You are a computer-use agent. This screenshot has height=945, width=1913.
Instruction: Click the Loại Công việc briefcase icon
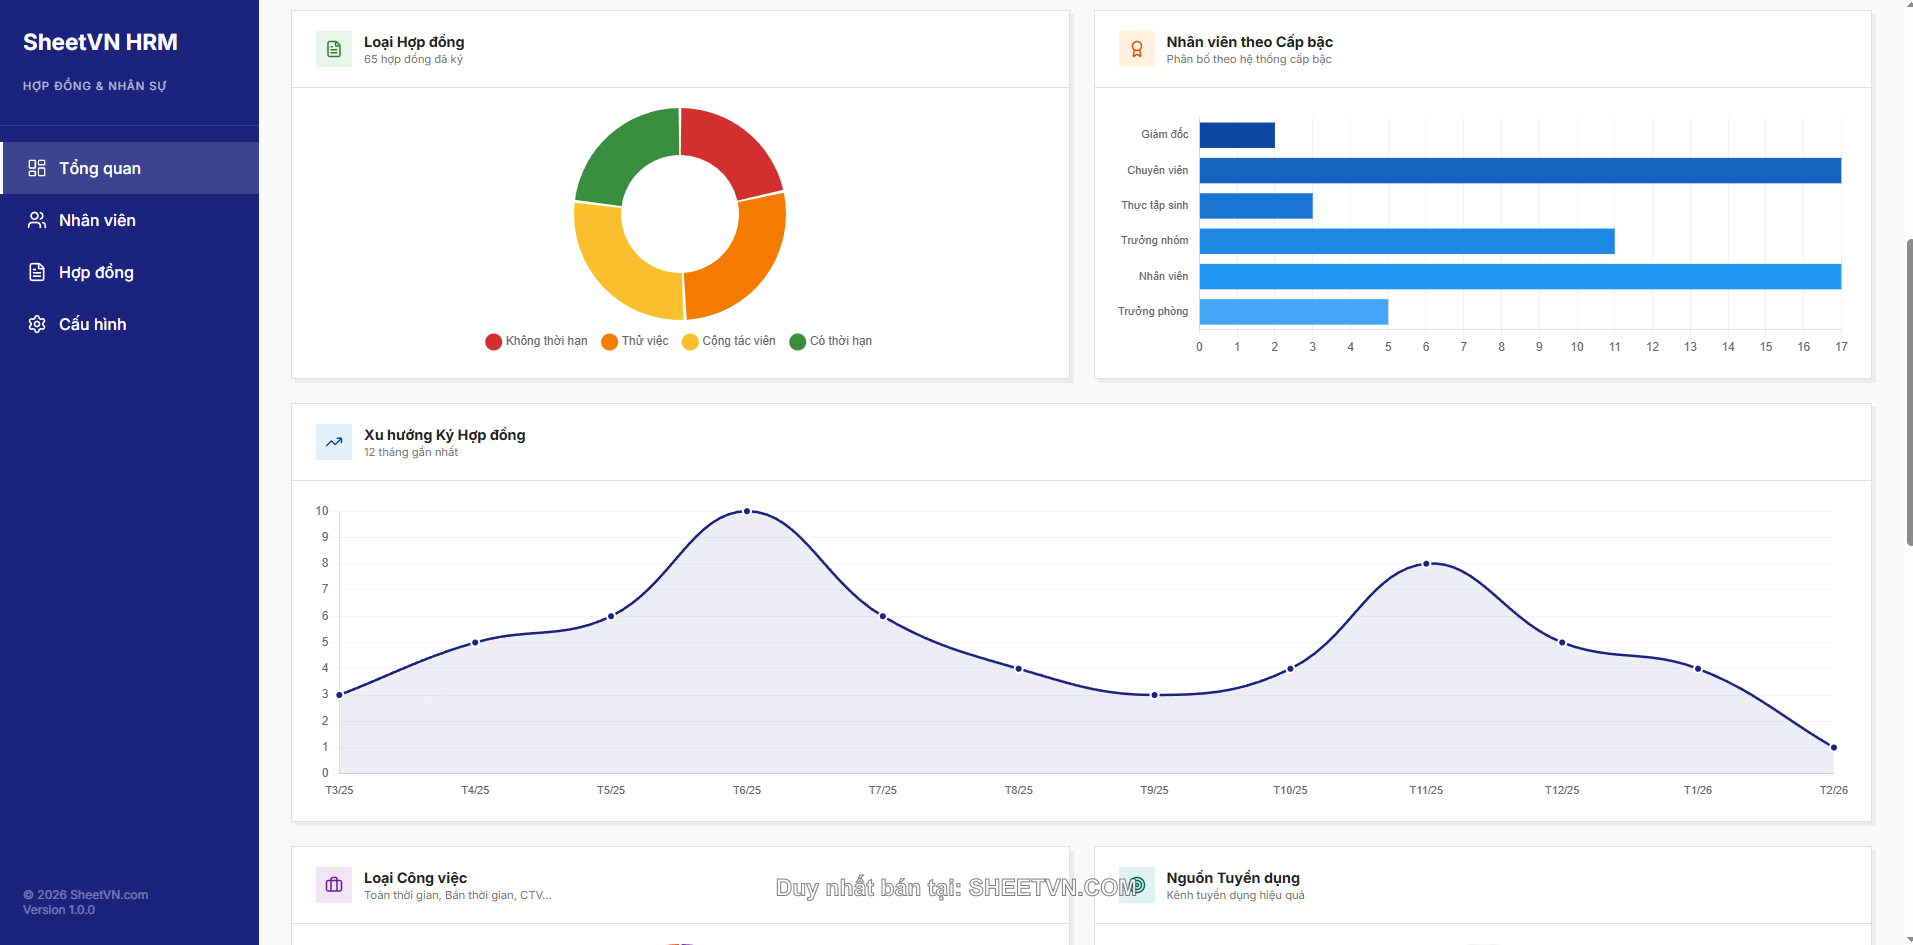(x=334, y=885)
